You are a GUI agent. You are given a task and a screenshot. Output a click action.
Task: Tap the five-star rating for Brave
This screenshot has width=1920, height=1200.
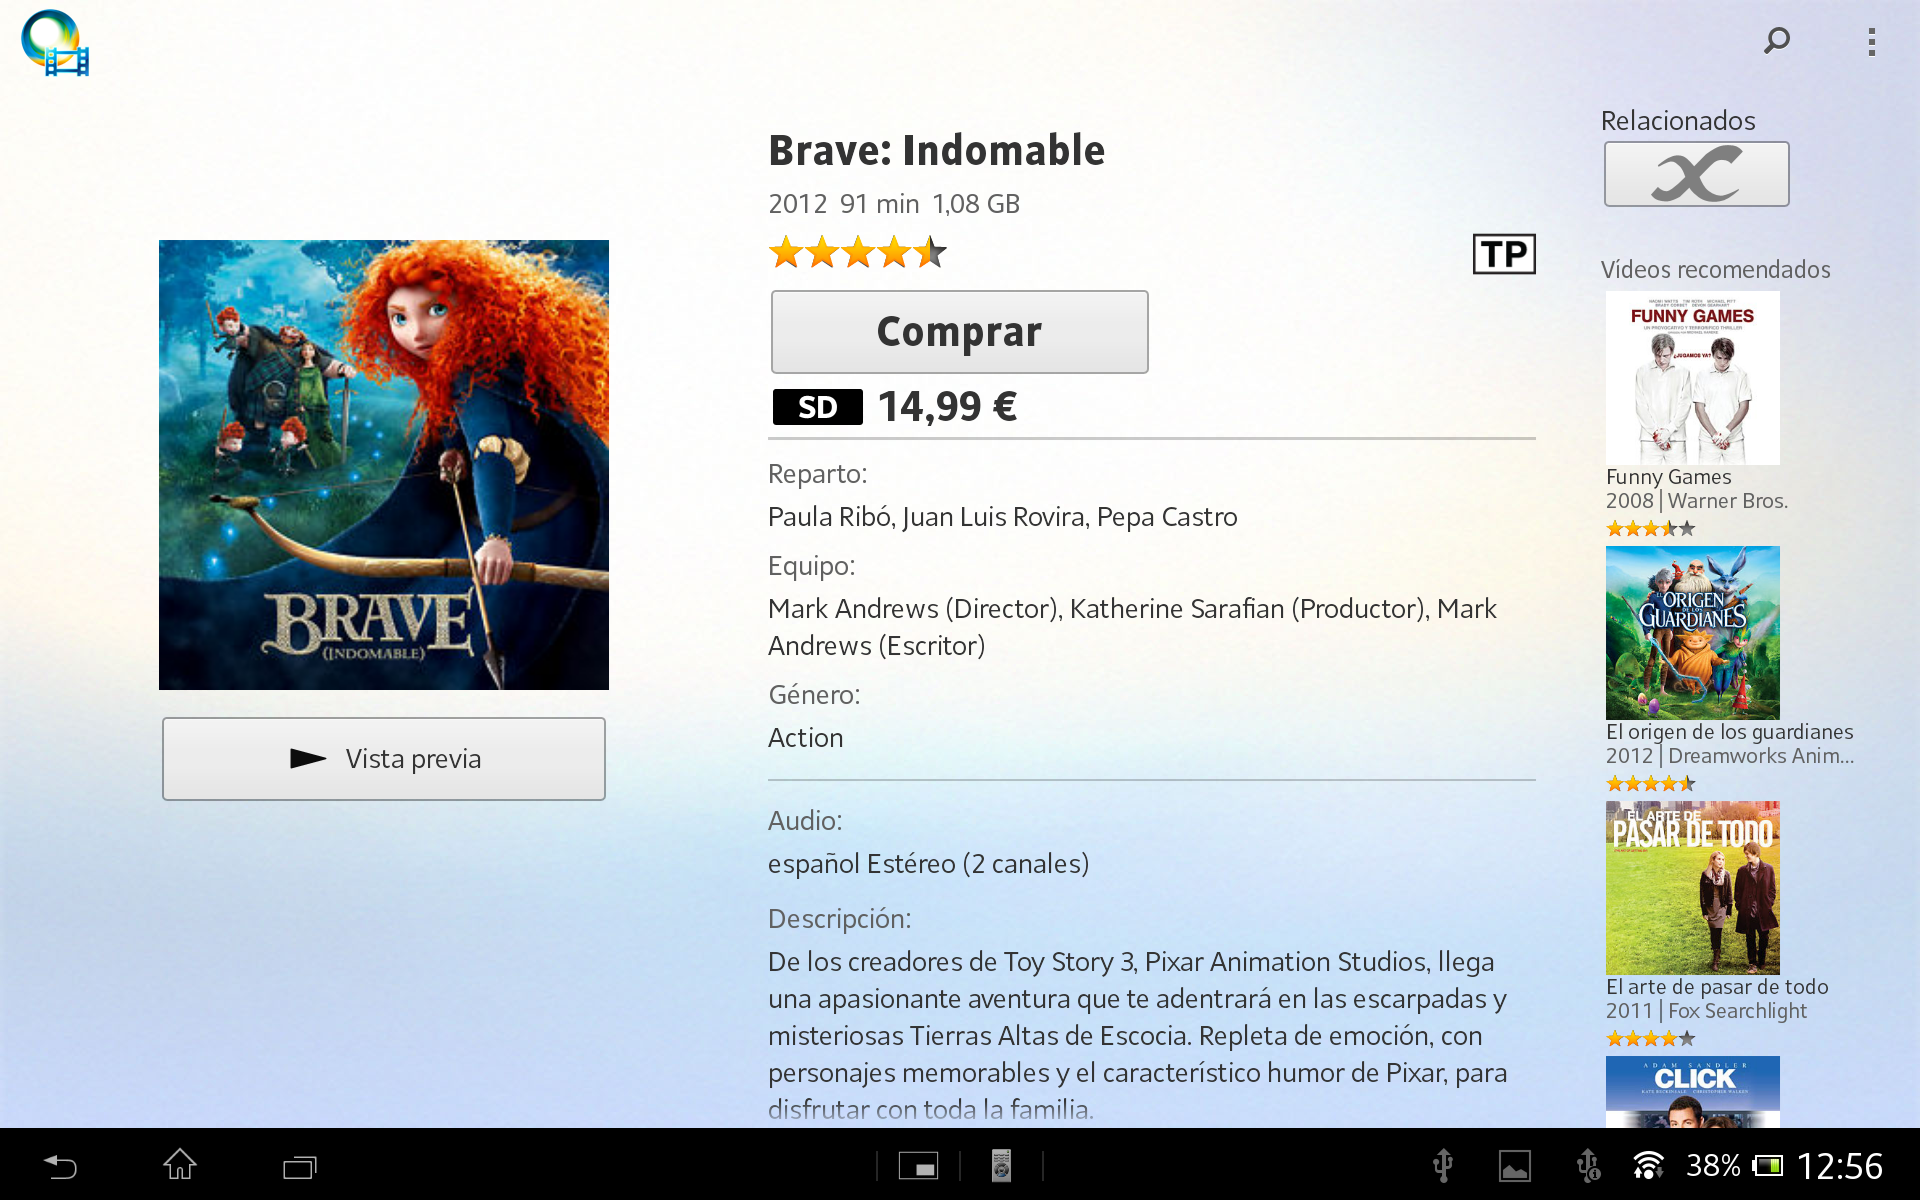[857, 252]
